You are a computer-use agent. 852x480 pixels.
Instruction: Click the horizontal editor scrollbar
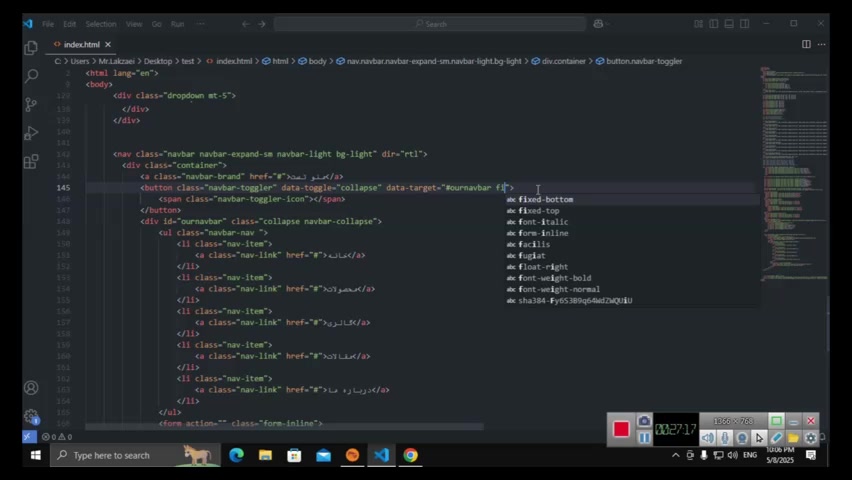284,427
